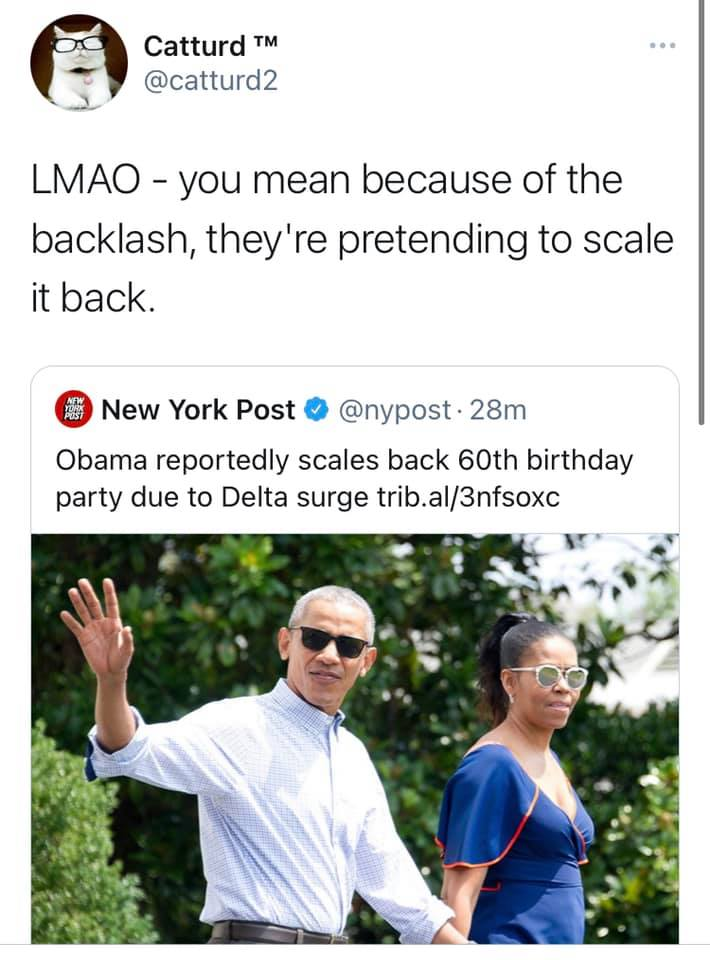This screenshot has height=960, width=710.
Task: Select the New York Post account name
Action: tap(199, 410)
